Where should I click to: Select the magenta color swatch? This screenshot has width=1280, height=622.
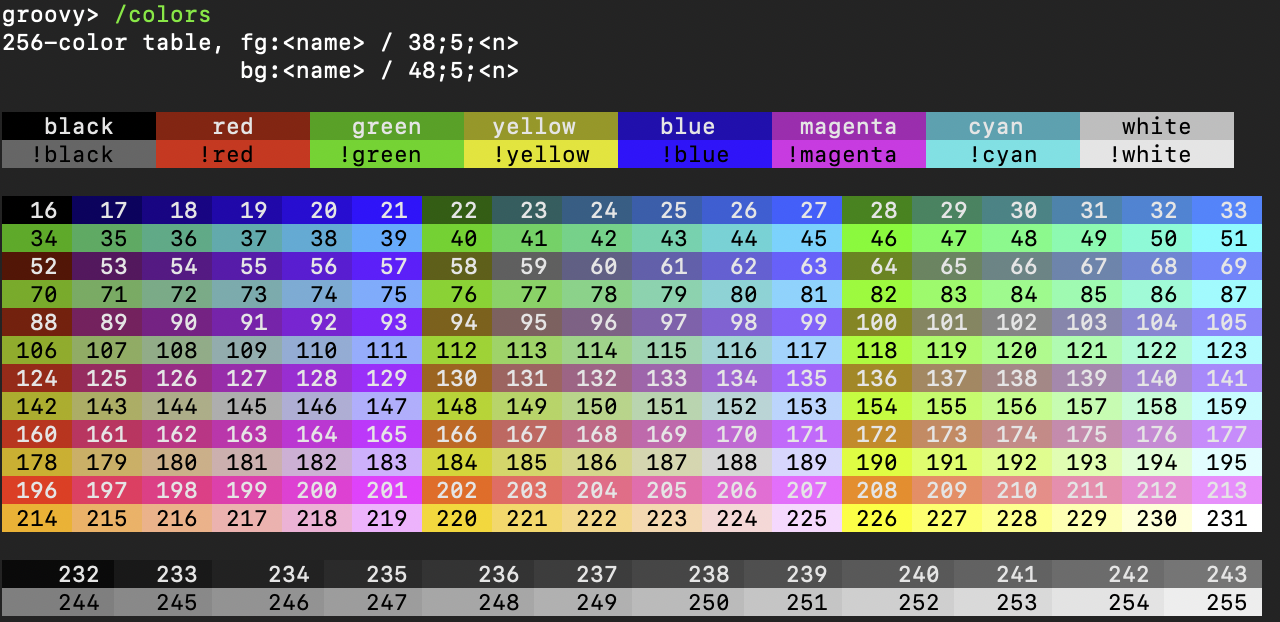click(x=848, y=126)
